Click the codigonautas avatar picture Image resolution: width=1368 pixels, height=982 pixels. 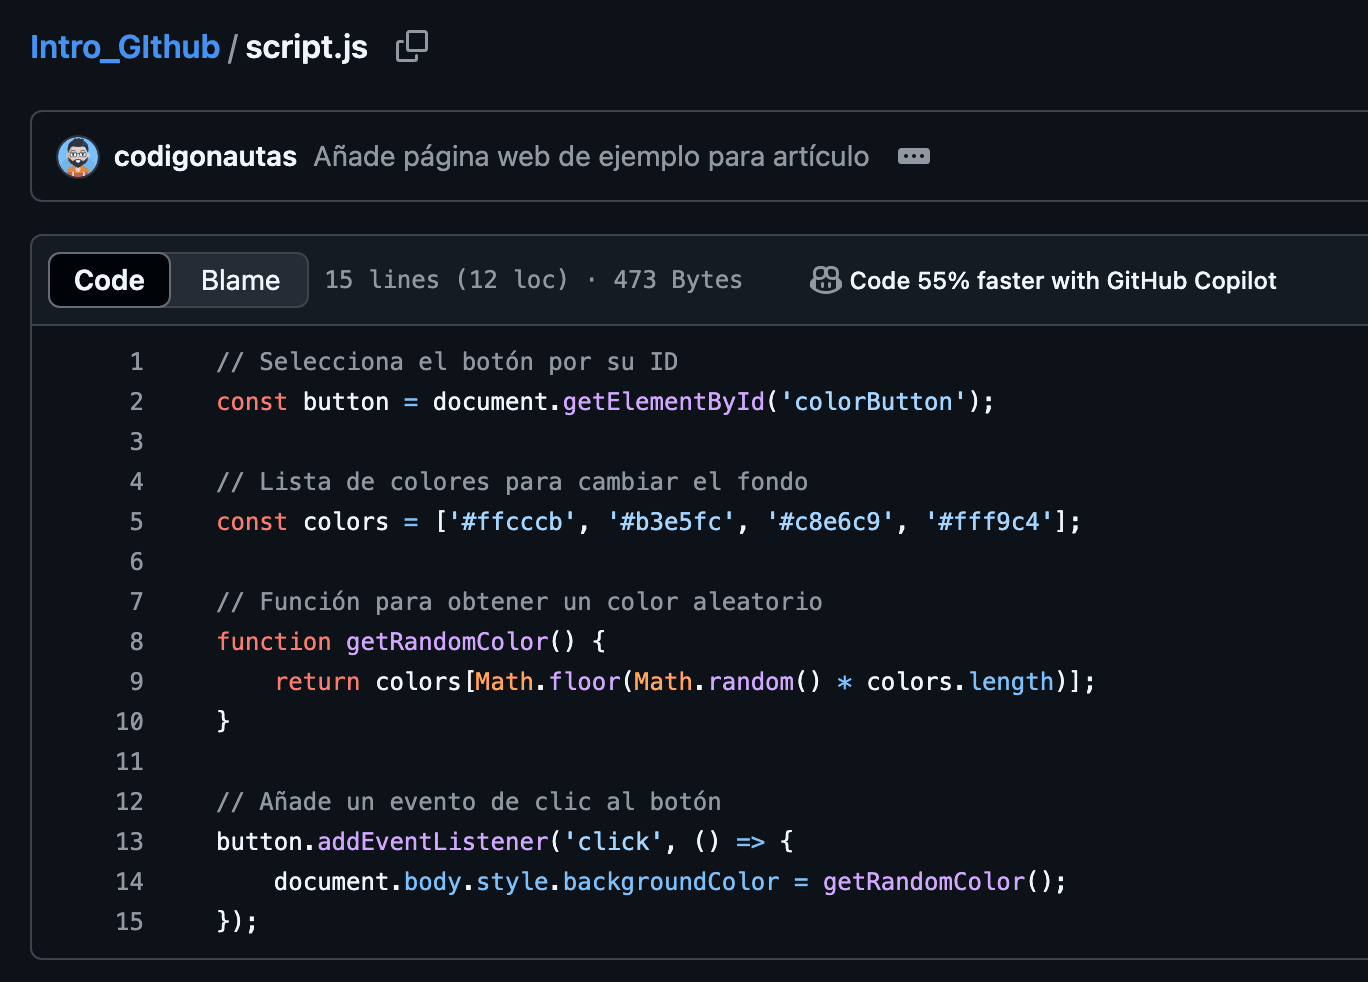(x=78, y=156)
